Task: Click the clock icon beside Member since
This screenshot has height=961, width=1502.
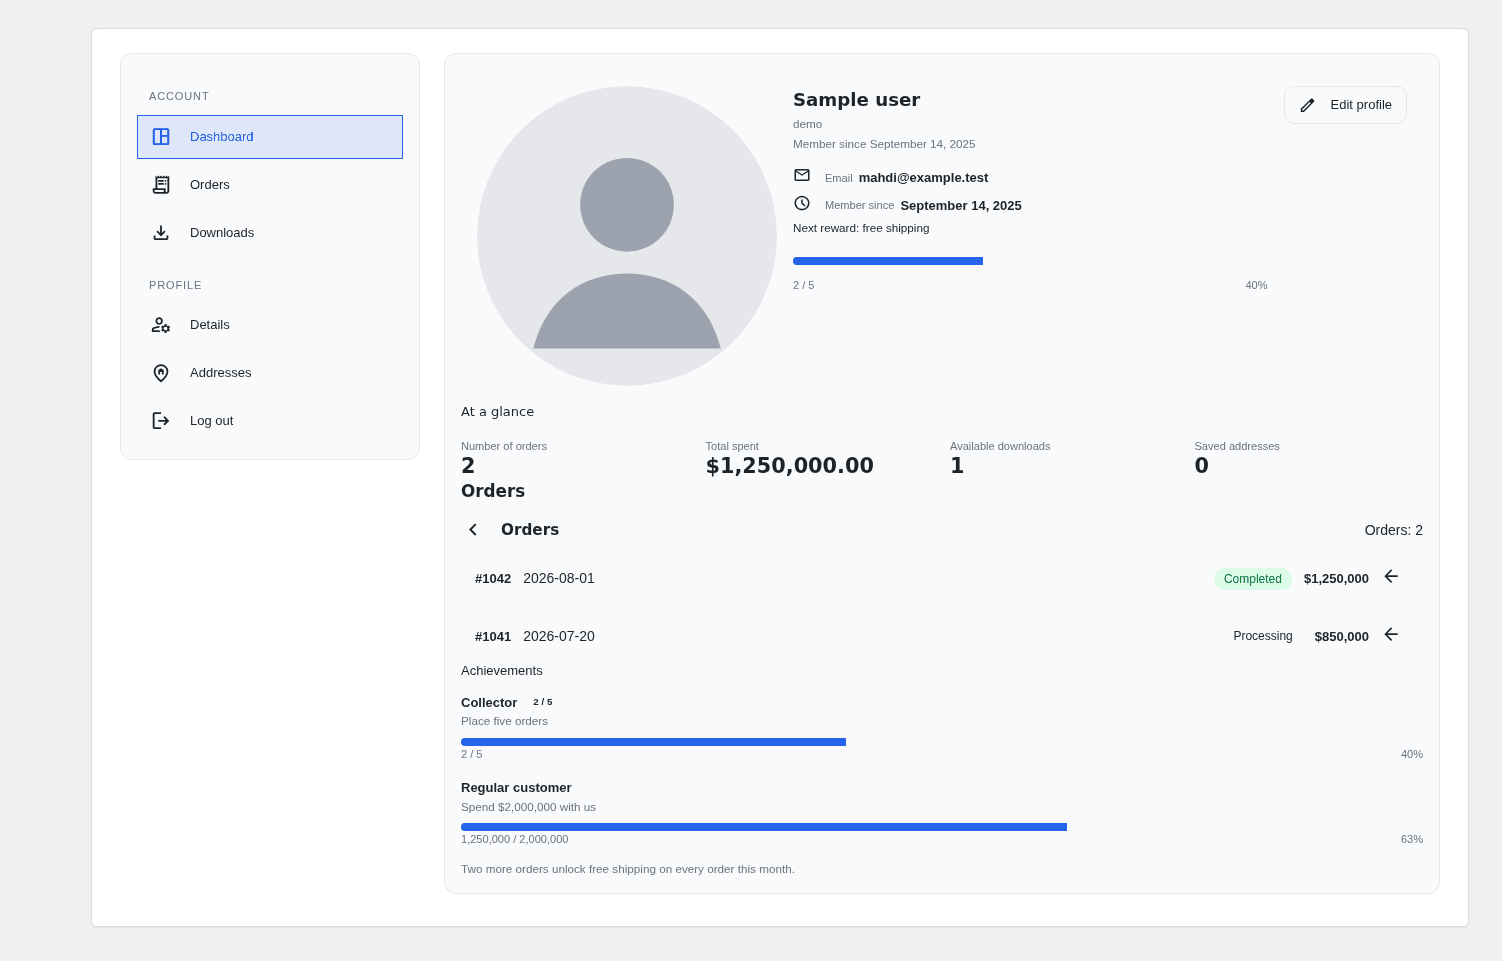Action: [x=802, y=203]
